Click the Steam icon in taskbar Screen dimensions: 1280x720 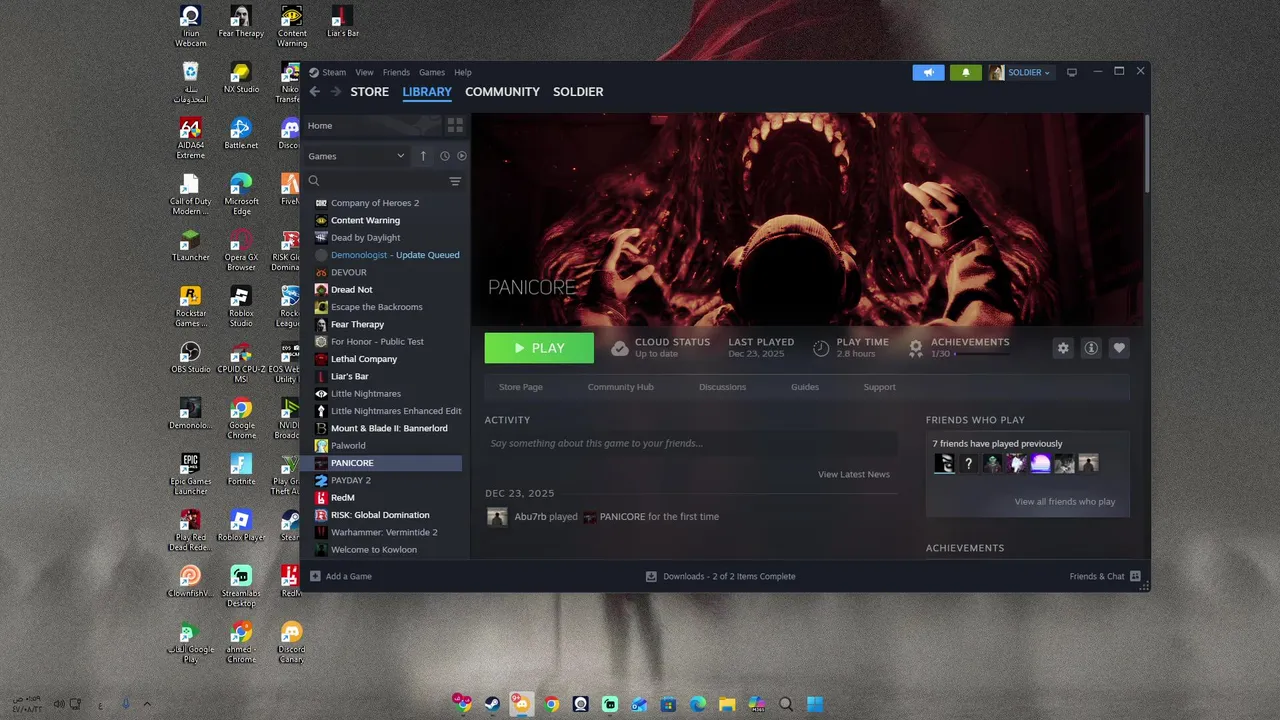(492, 704)
